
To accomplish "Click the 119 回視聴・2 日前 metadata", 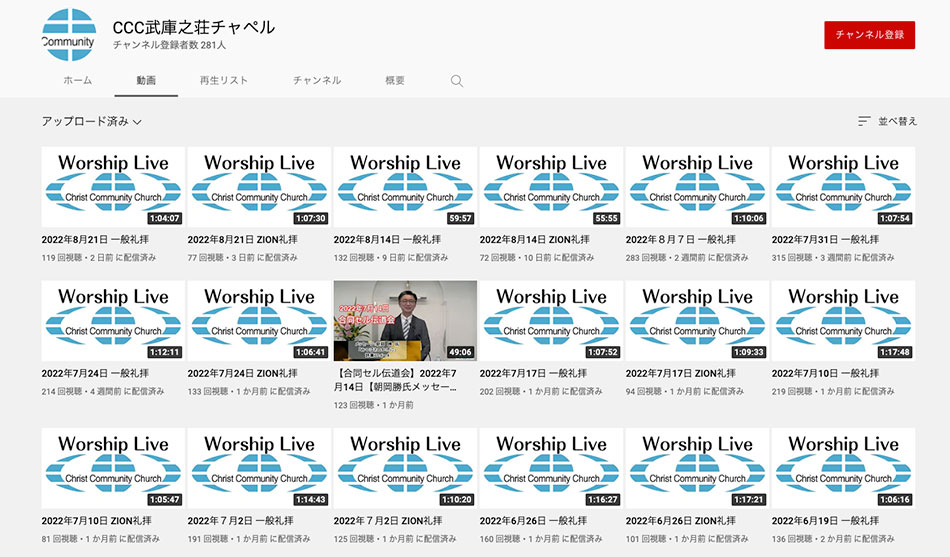I will (x=99, y=258).
